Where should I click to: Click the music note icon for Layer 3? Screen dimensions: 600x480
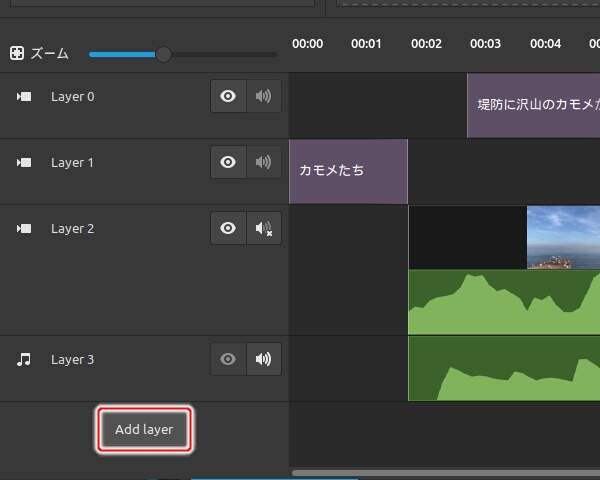click(24, 360)
